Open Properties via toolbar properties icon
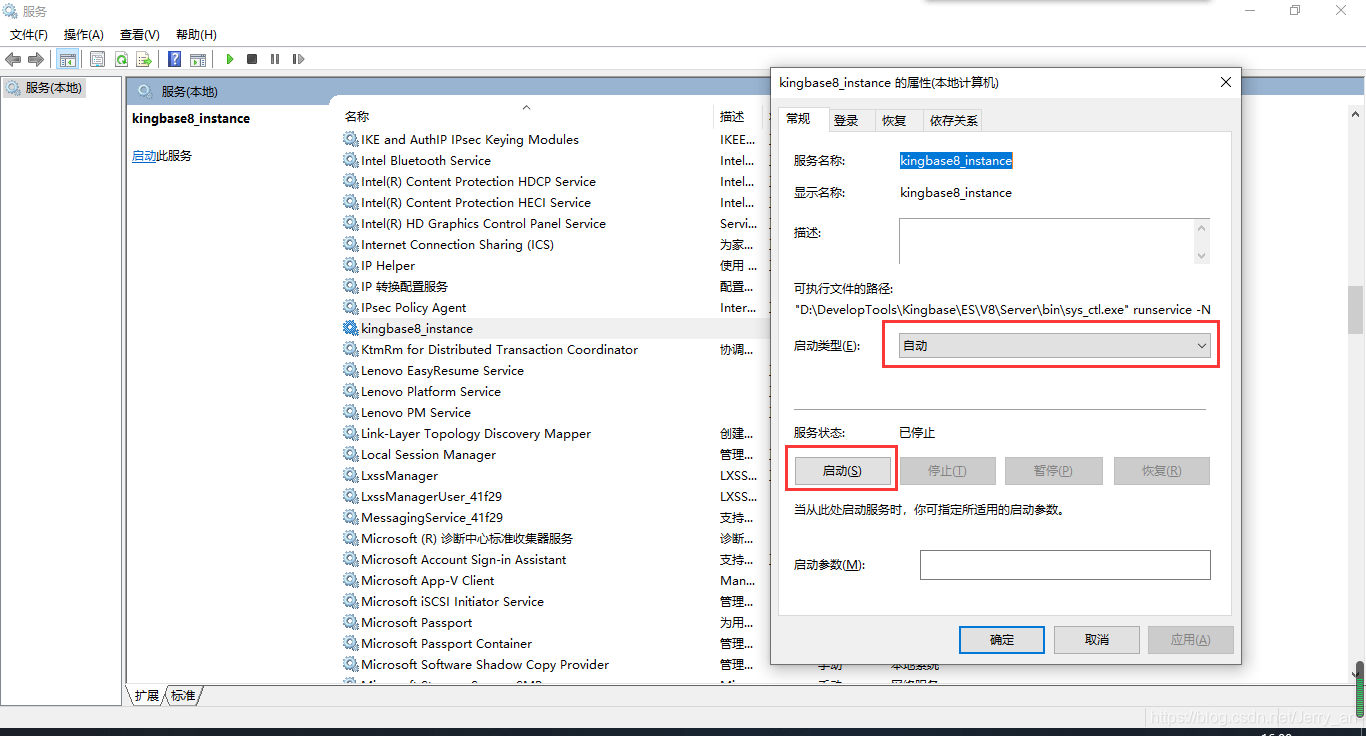Viewport: 1366px width, 736px height. click(x=97, y=59)
